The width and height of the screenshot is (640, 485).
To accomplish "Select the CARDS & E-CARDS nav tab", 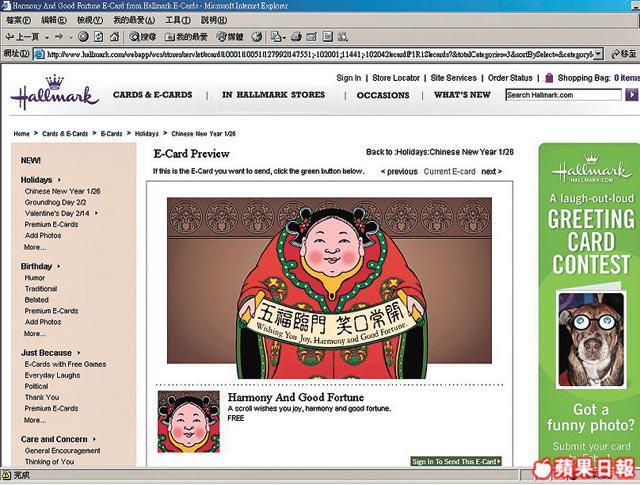I will (153, 95).
